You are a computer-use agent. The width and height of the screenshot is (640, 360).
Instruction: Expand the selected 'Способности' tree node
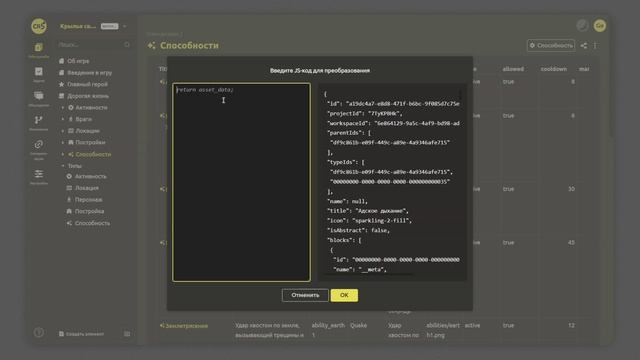63,154
